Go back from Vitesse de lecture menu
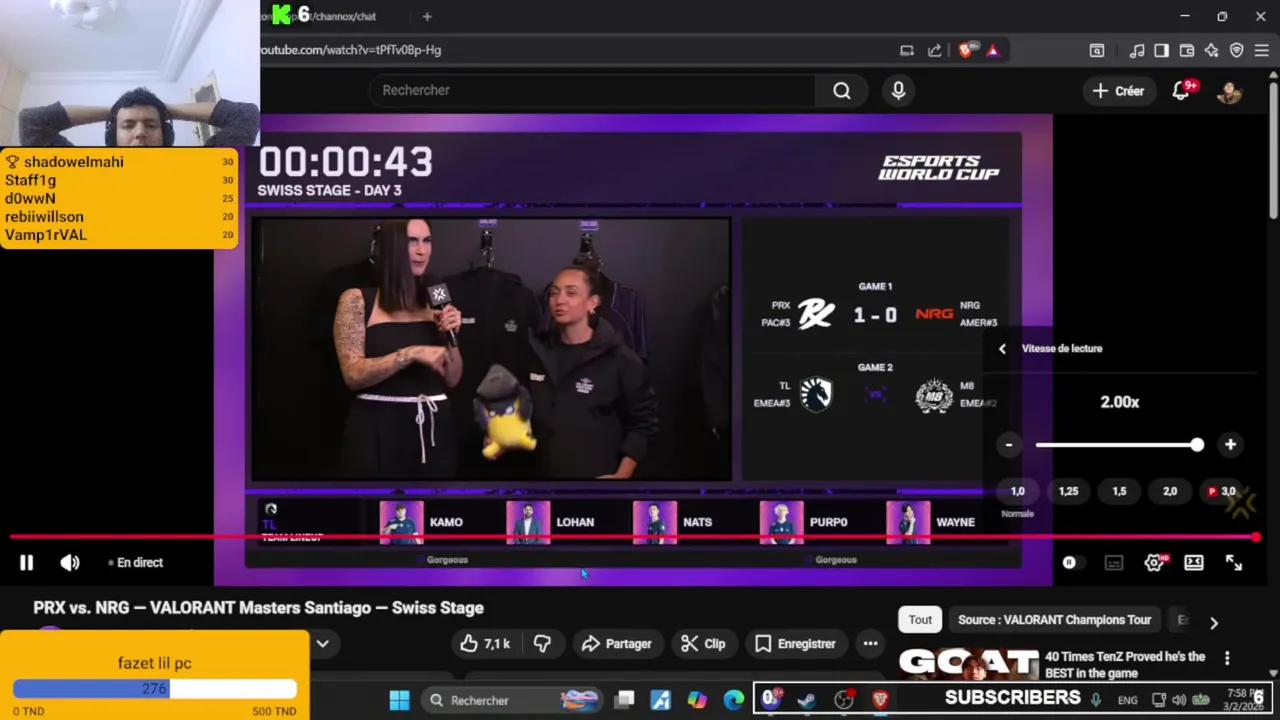Viewport: 1280px width, 720px height. [x=1002, y=349]
